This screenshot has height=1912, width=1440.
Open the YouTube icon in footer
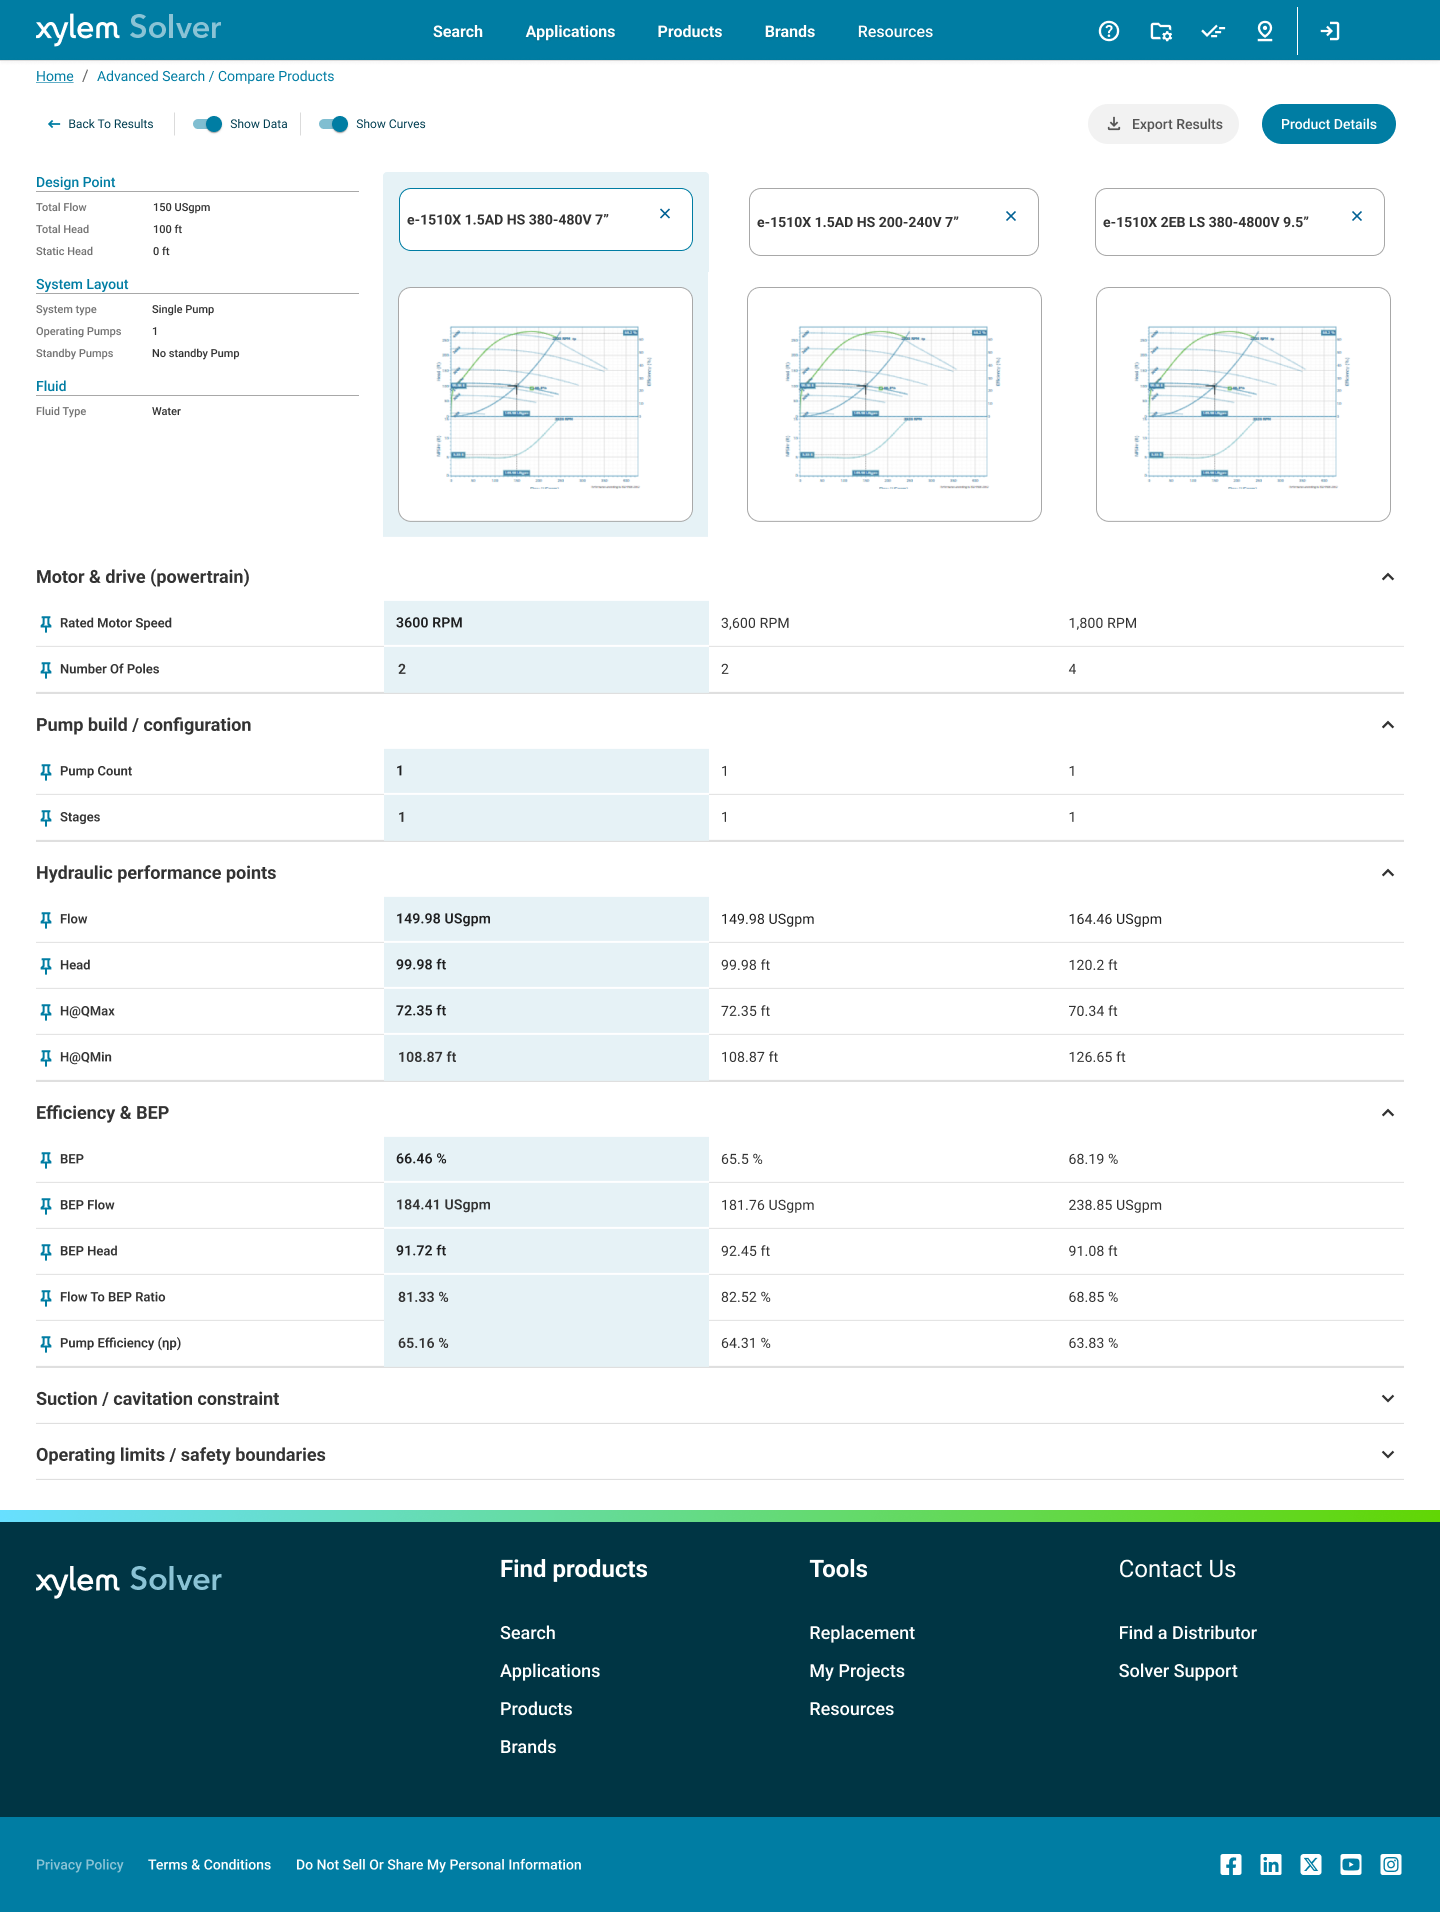click(1351, 1864)
